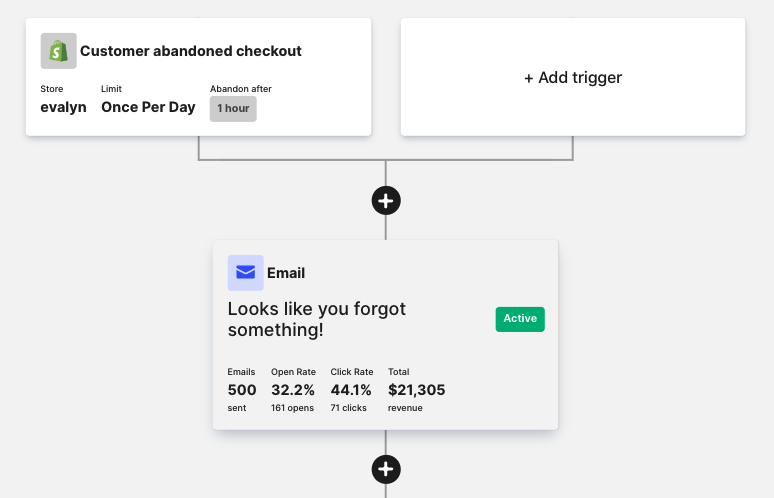Click the $21,305 total revenue figure
774x498 pixels.
(416, 390)
